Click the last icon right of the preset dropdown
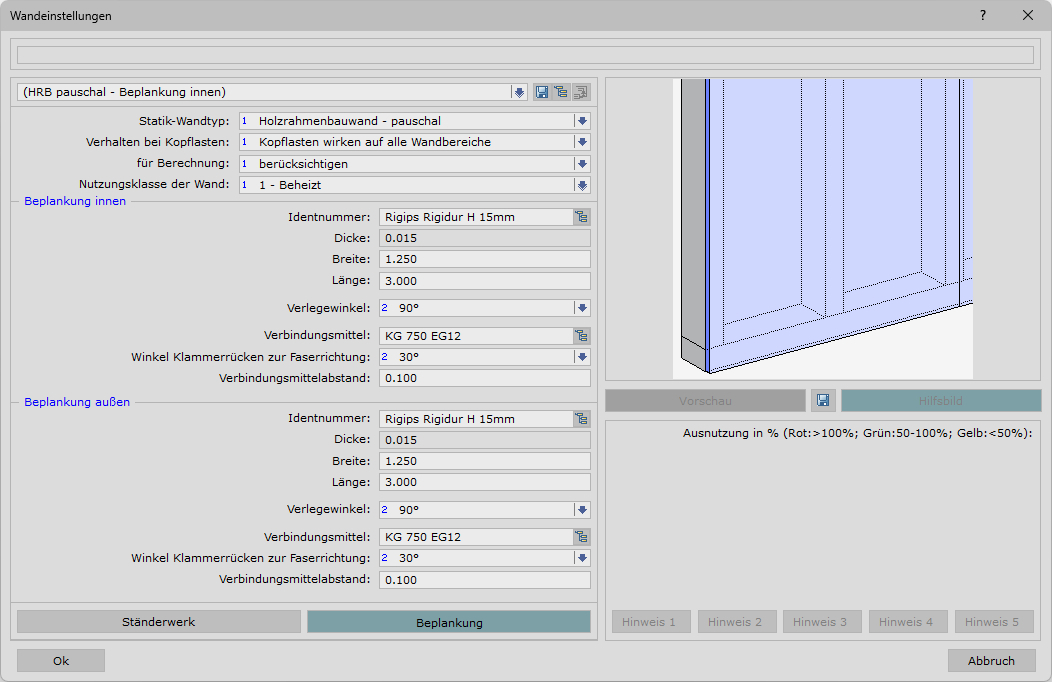The image size is (1052, 682). point(580,92)
